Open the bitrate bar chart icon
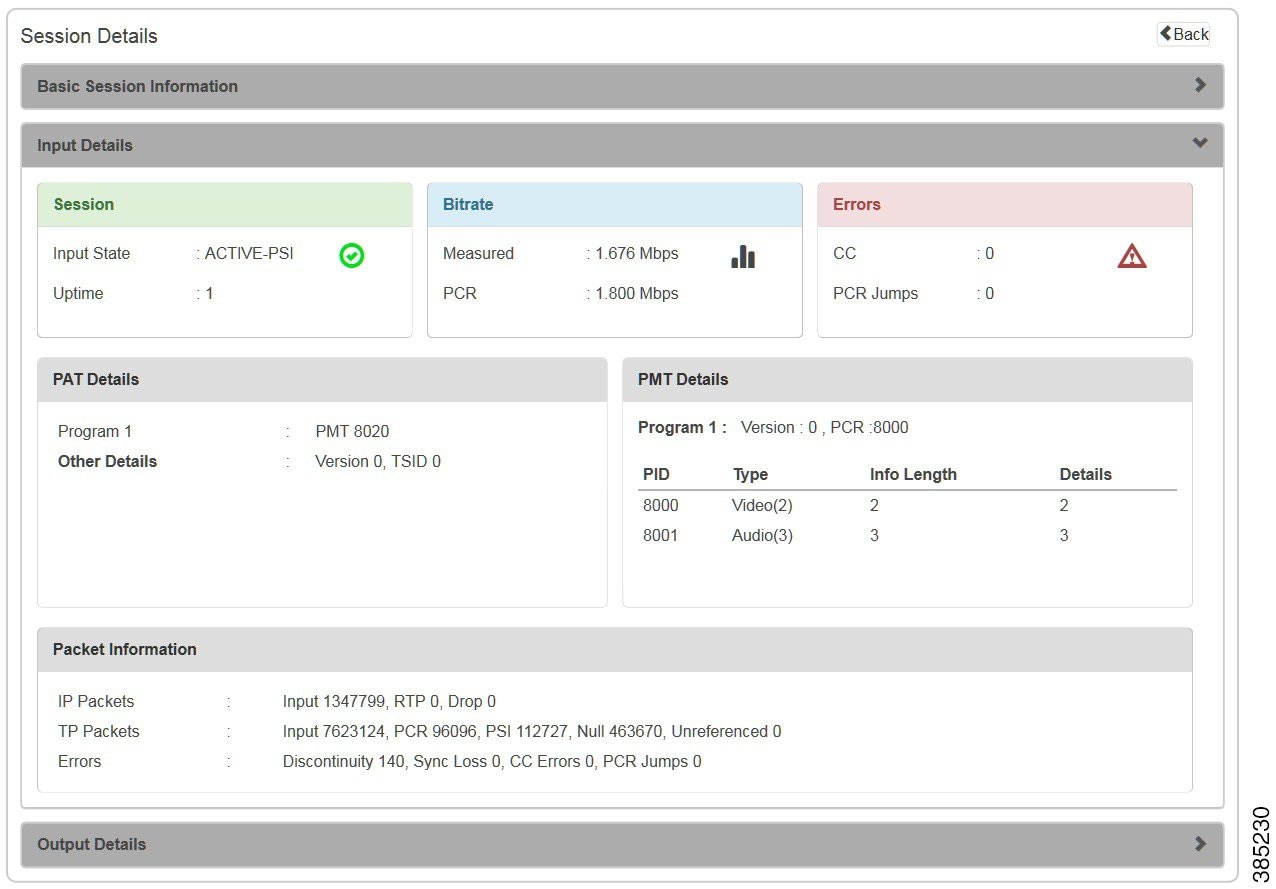Screen dimensions: 1276x889 (x=743, y=257)
